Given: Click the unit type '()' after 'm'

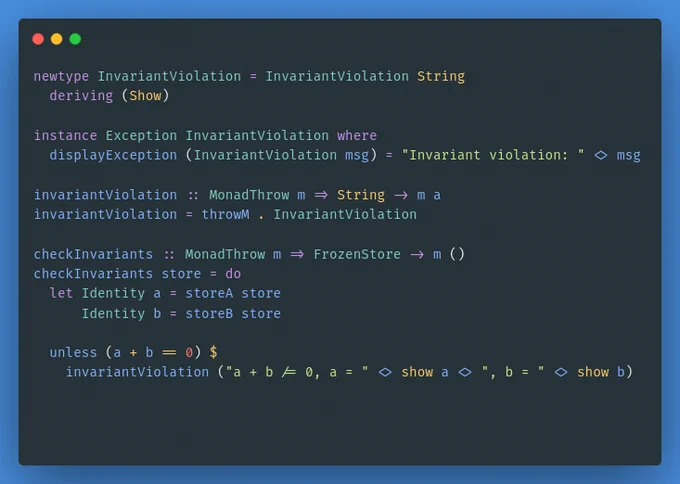Looking at the screenshot, I should (x=457, y=254).
